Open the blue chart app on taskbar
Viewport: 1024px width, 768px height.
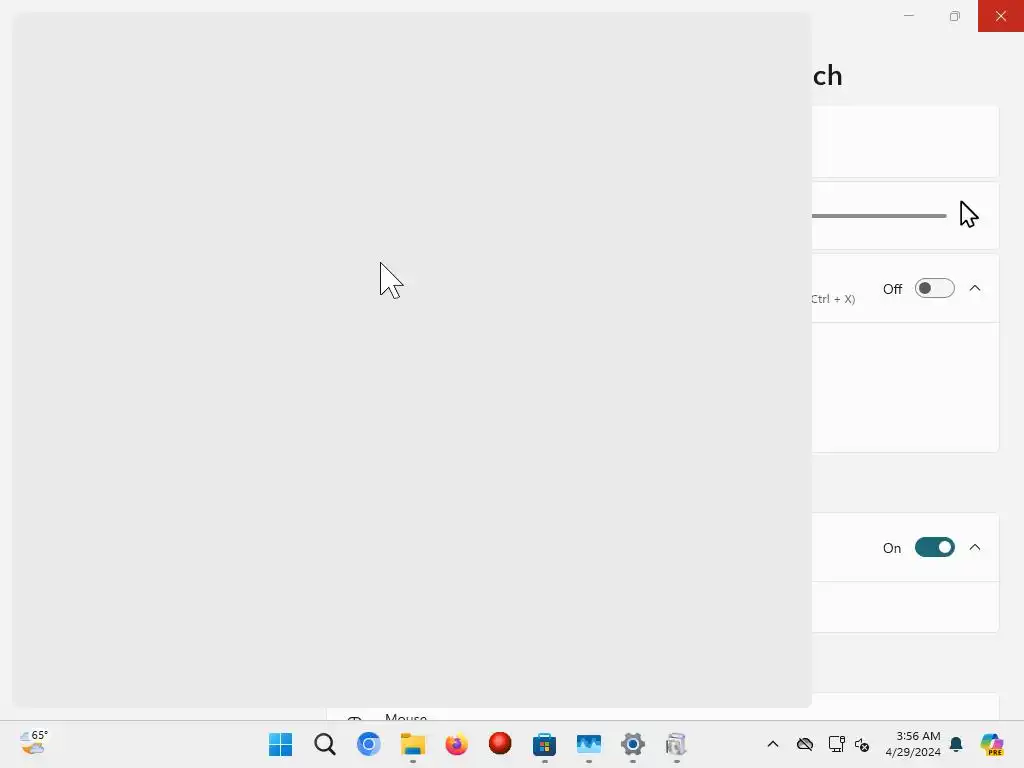point(588,744)
